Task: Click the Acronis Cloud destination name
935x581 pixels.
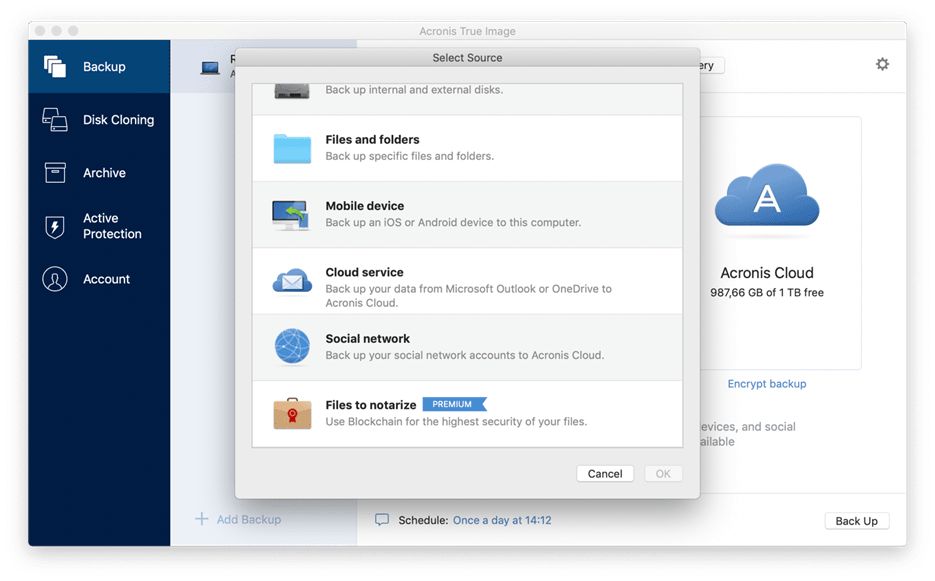Action: tap(767, 273)
